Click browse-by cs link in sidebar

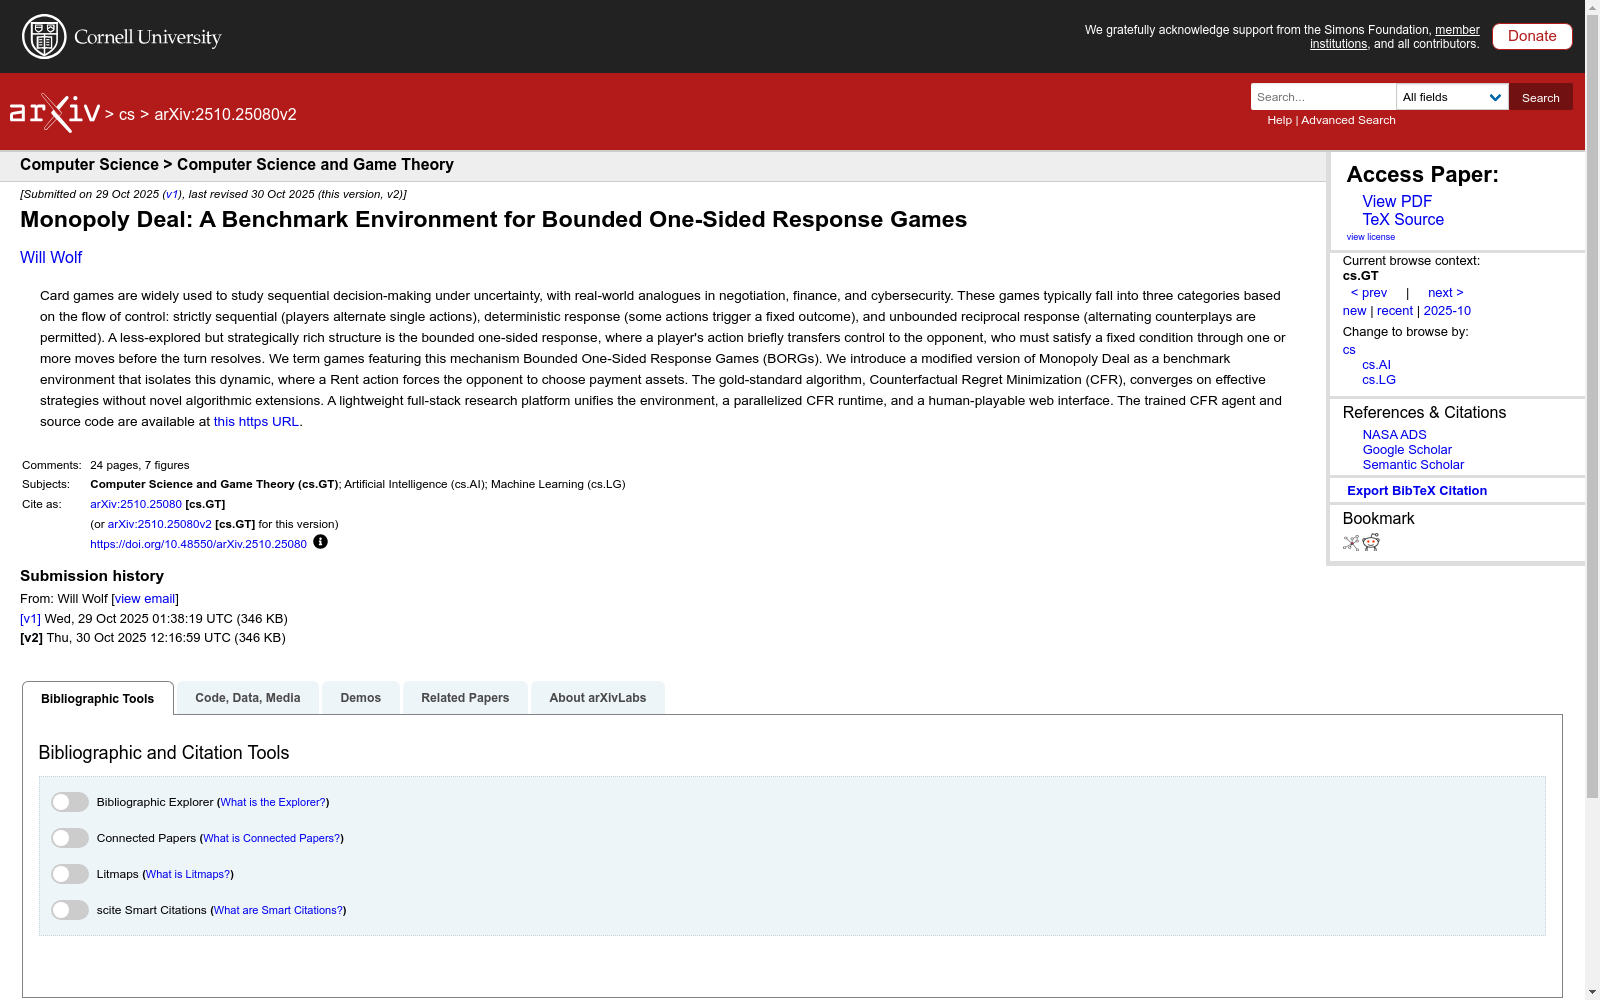pyautogui.click(x=1349, y=350)
